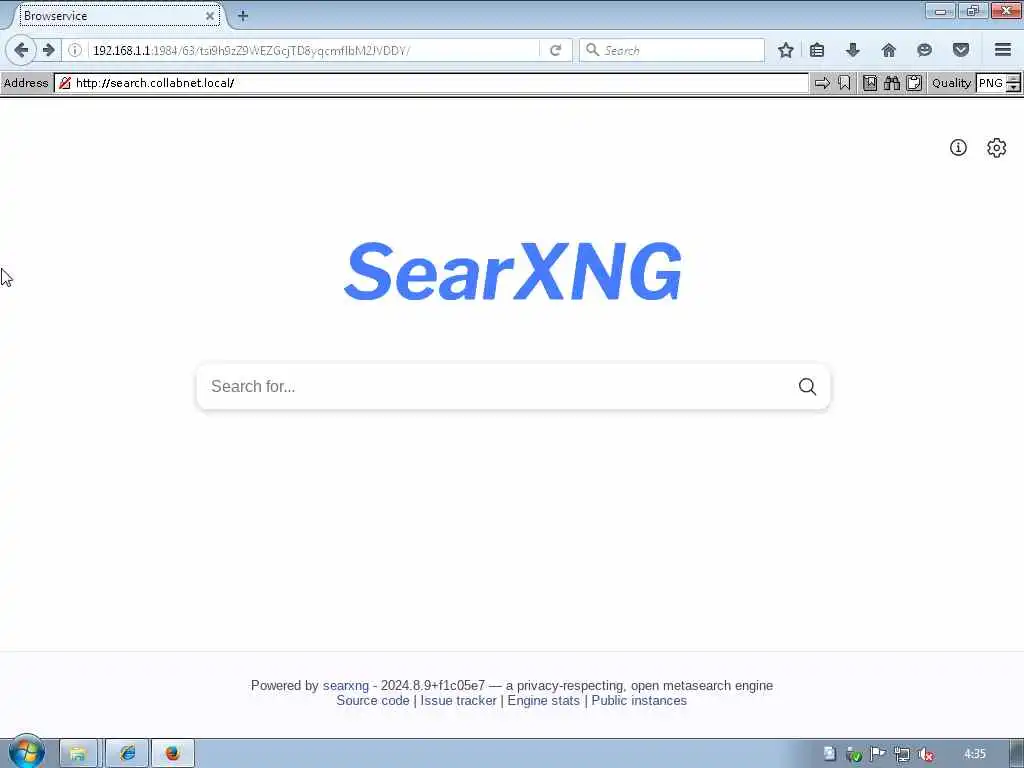Image resolution: width=1024 pixels, height=768 pixels.
Task: Click the Quality label
Action: 951,83
